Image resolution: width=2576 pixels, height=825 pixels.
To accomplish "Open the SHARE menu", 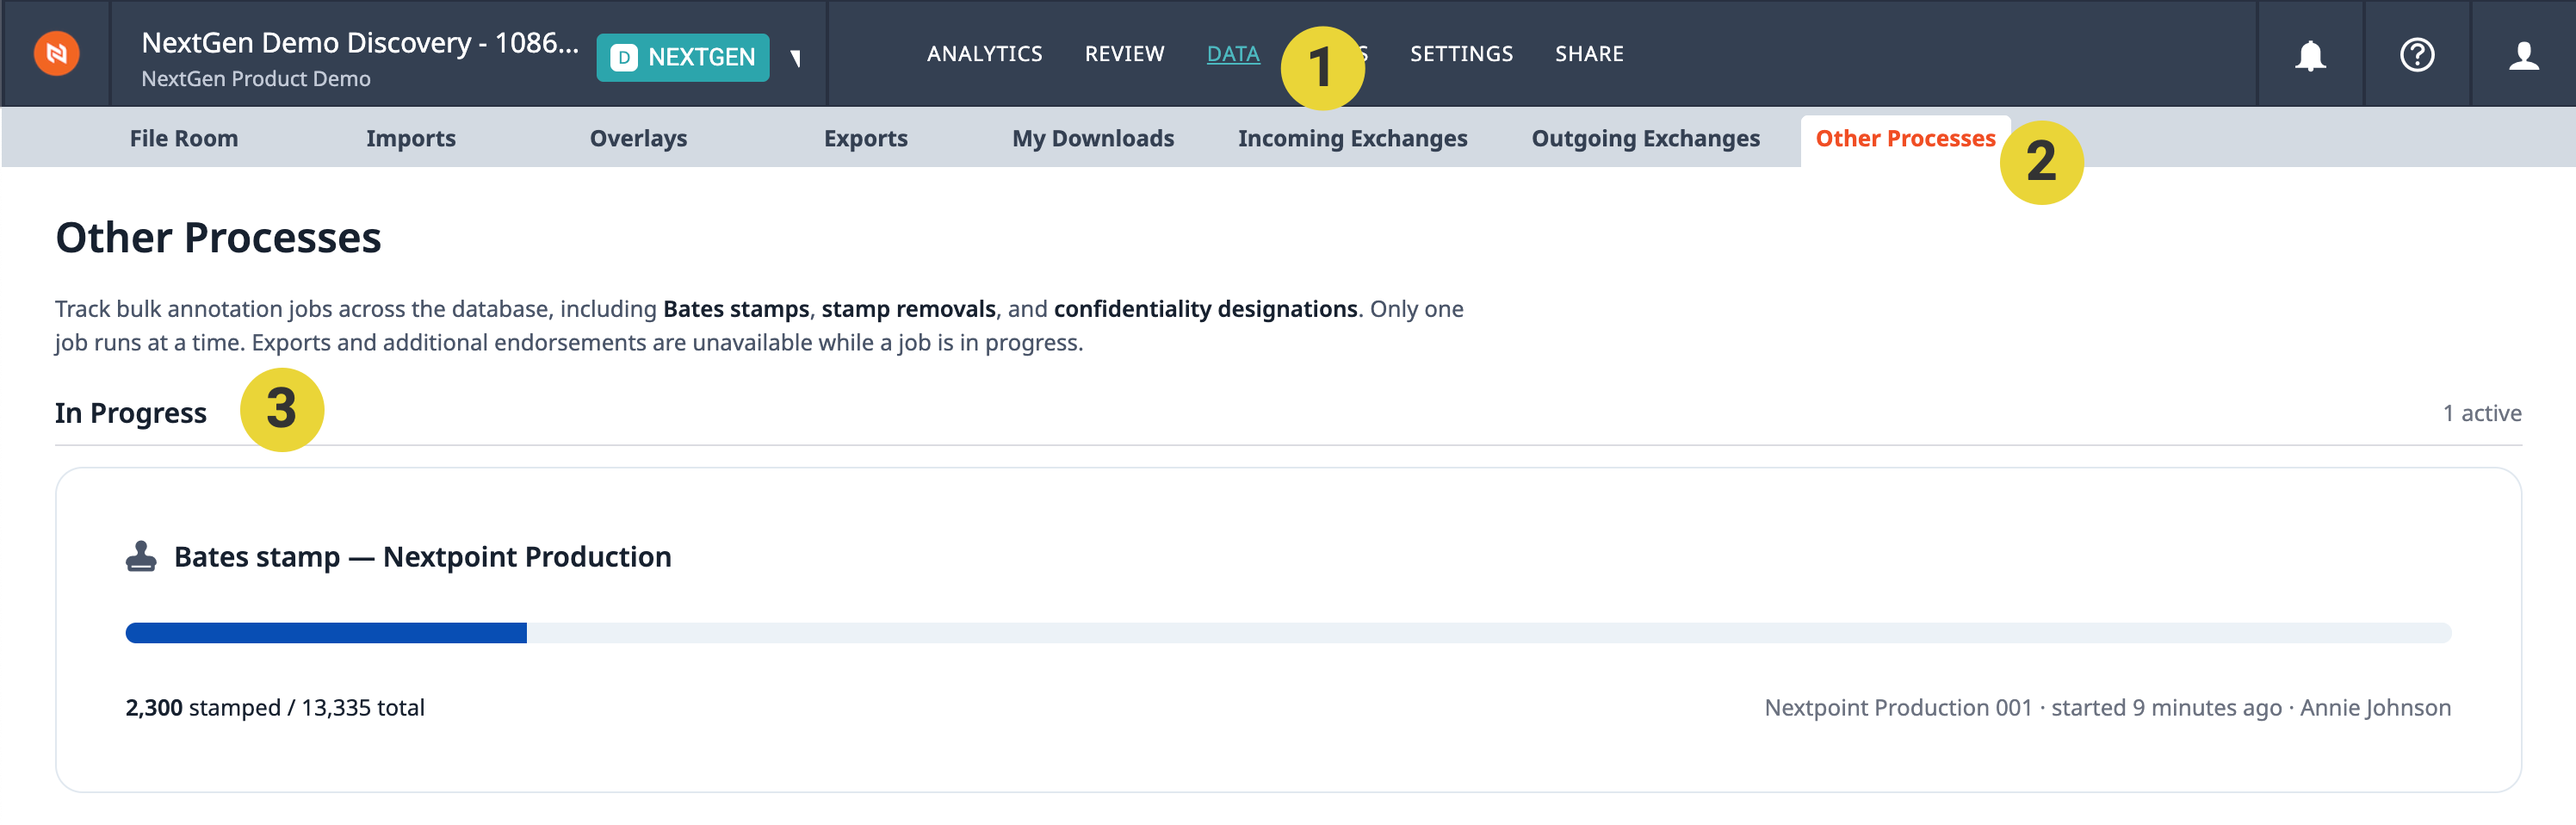I will pos(1589,54).
